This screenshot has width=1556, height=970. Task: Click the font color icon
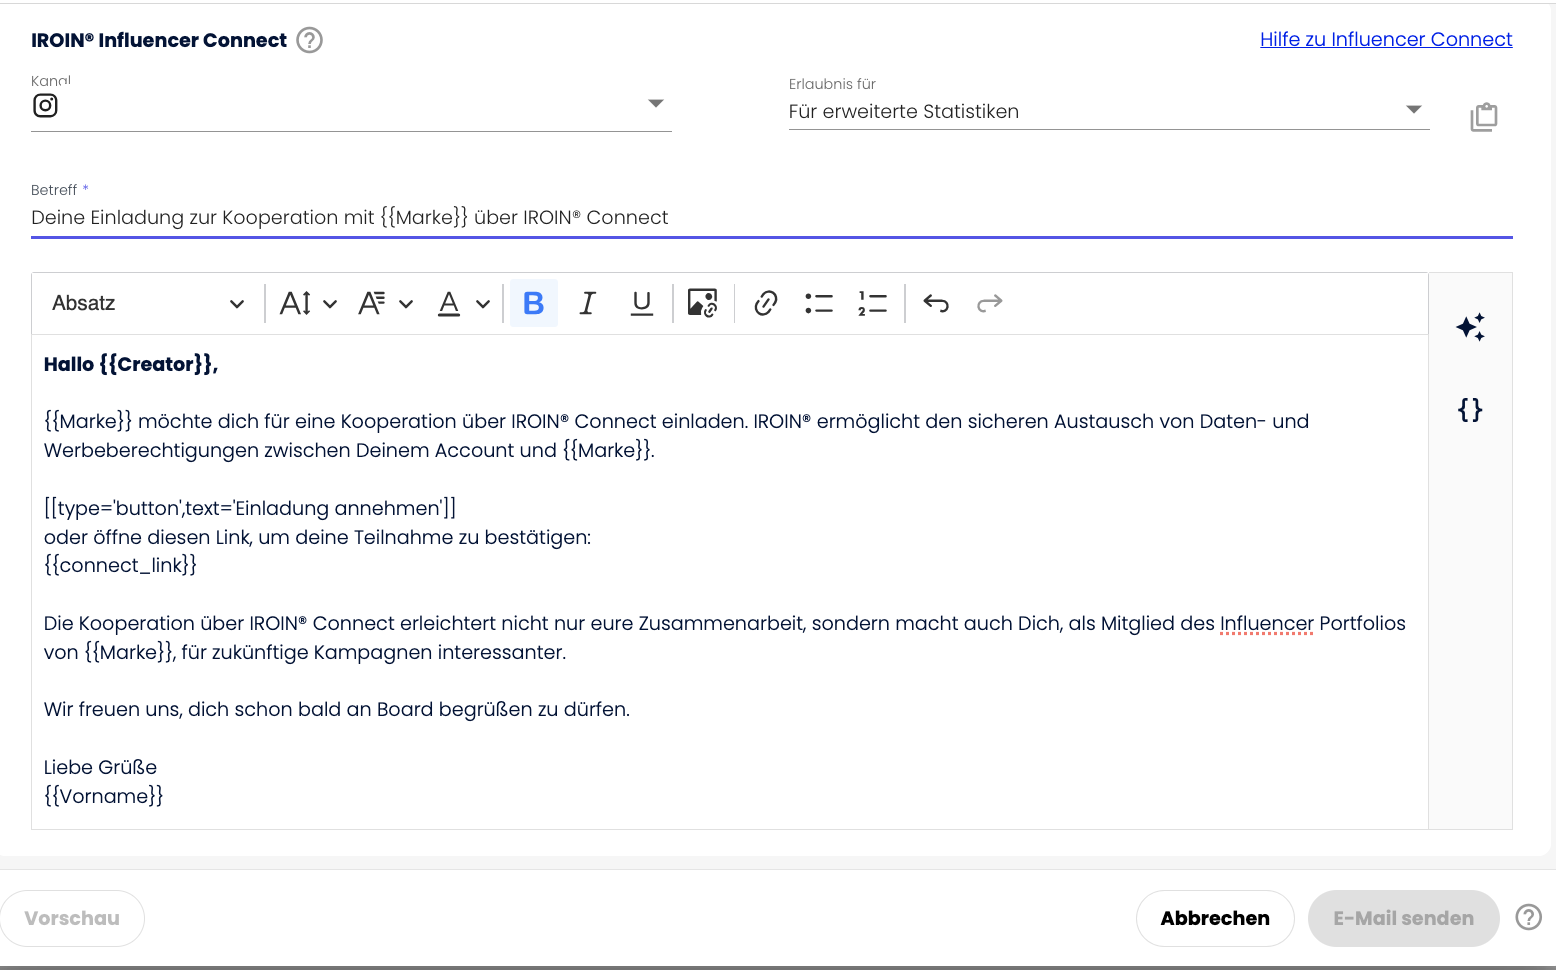449,303
